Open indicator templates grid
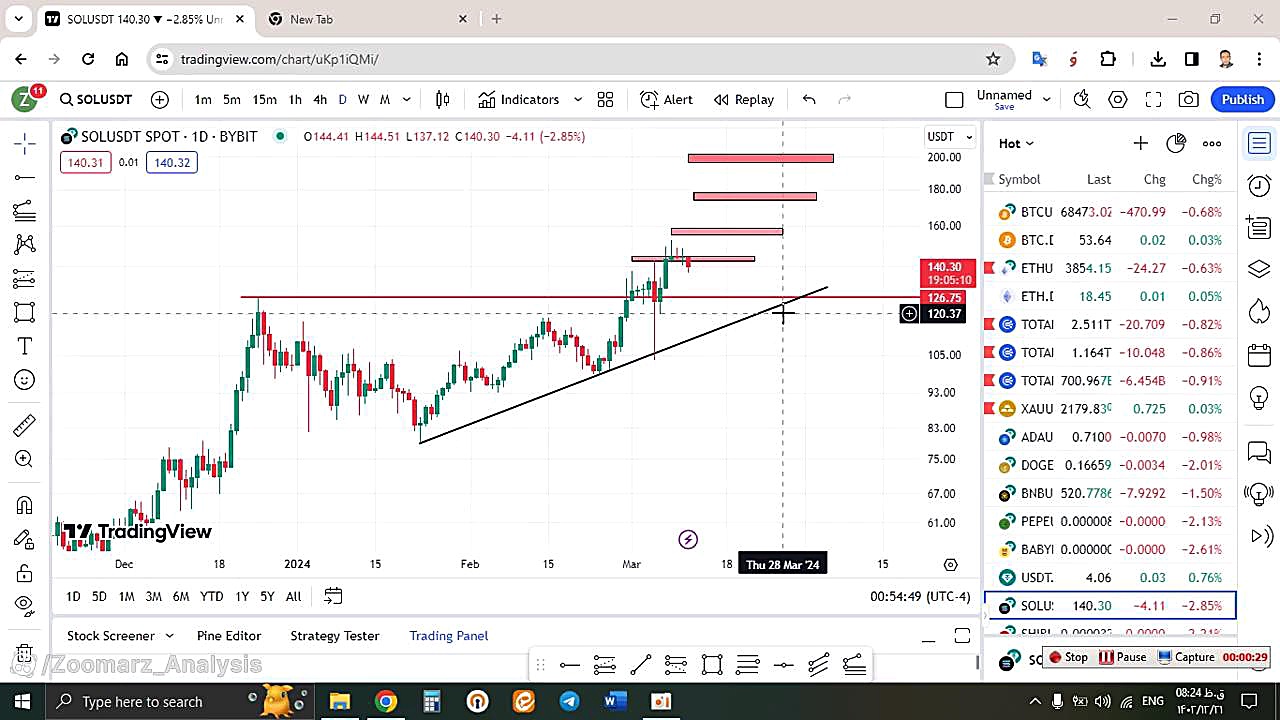Screen dimensions: 1280x720 pyautogui.click(x=605, y=99)
